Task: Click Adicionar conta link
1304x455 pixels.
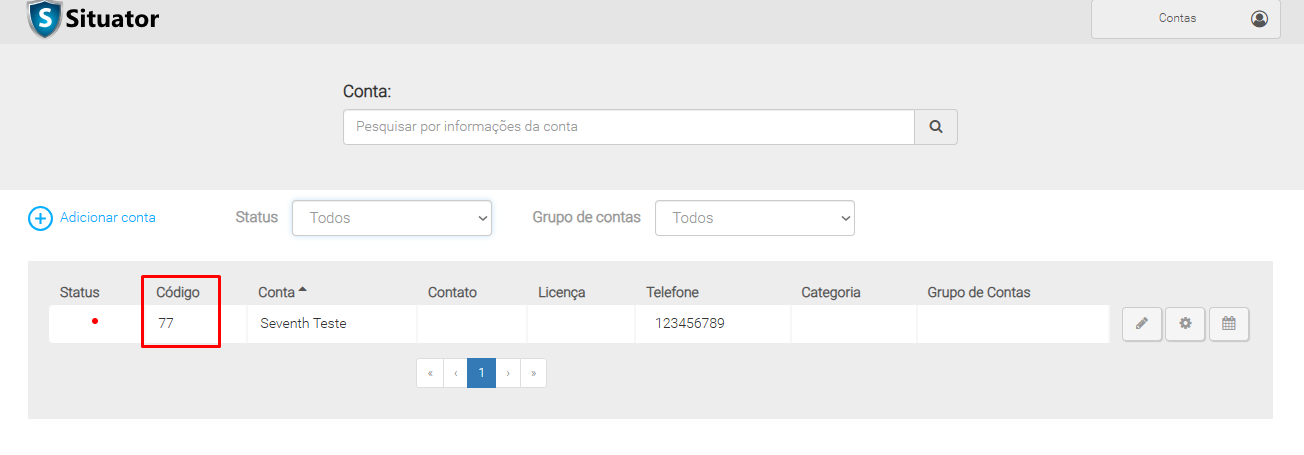Action: click(108, 217)
